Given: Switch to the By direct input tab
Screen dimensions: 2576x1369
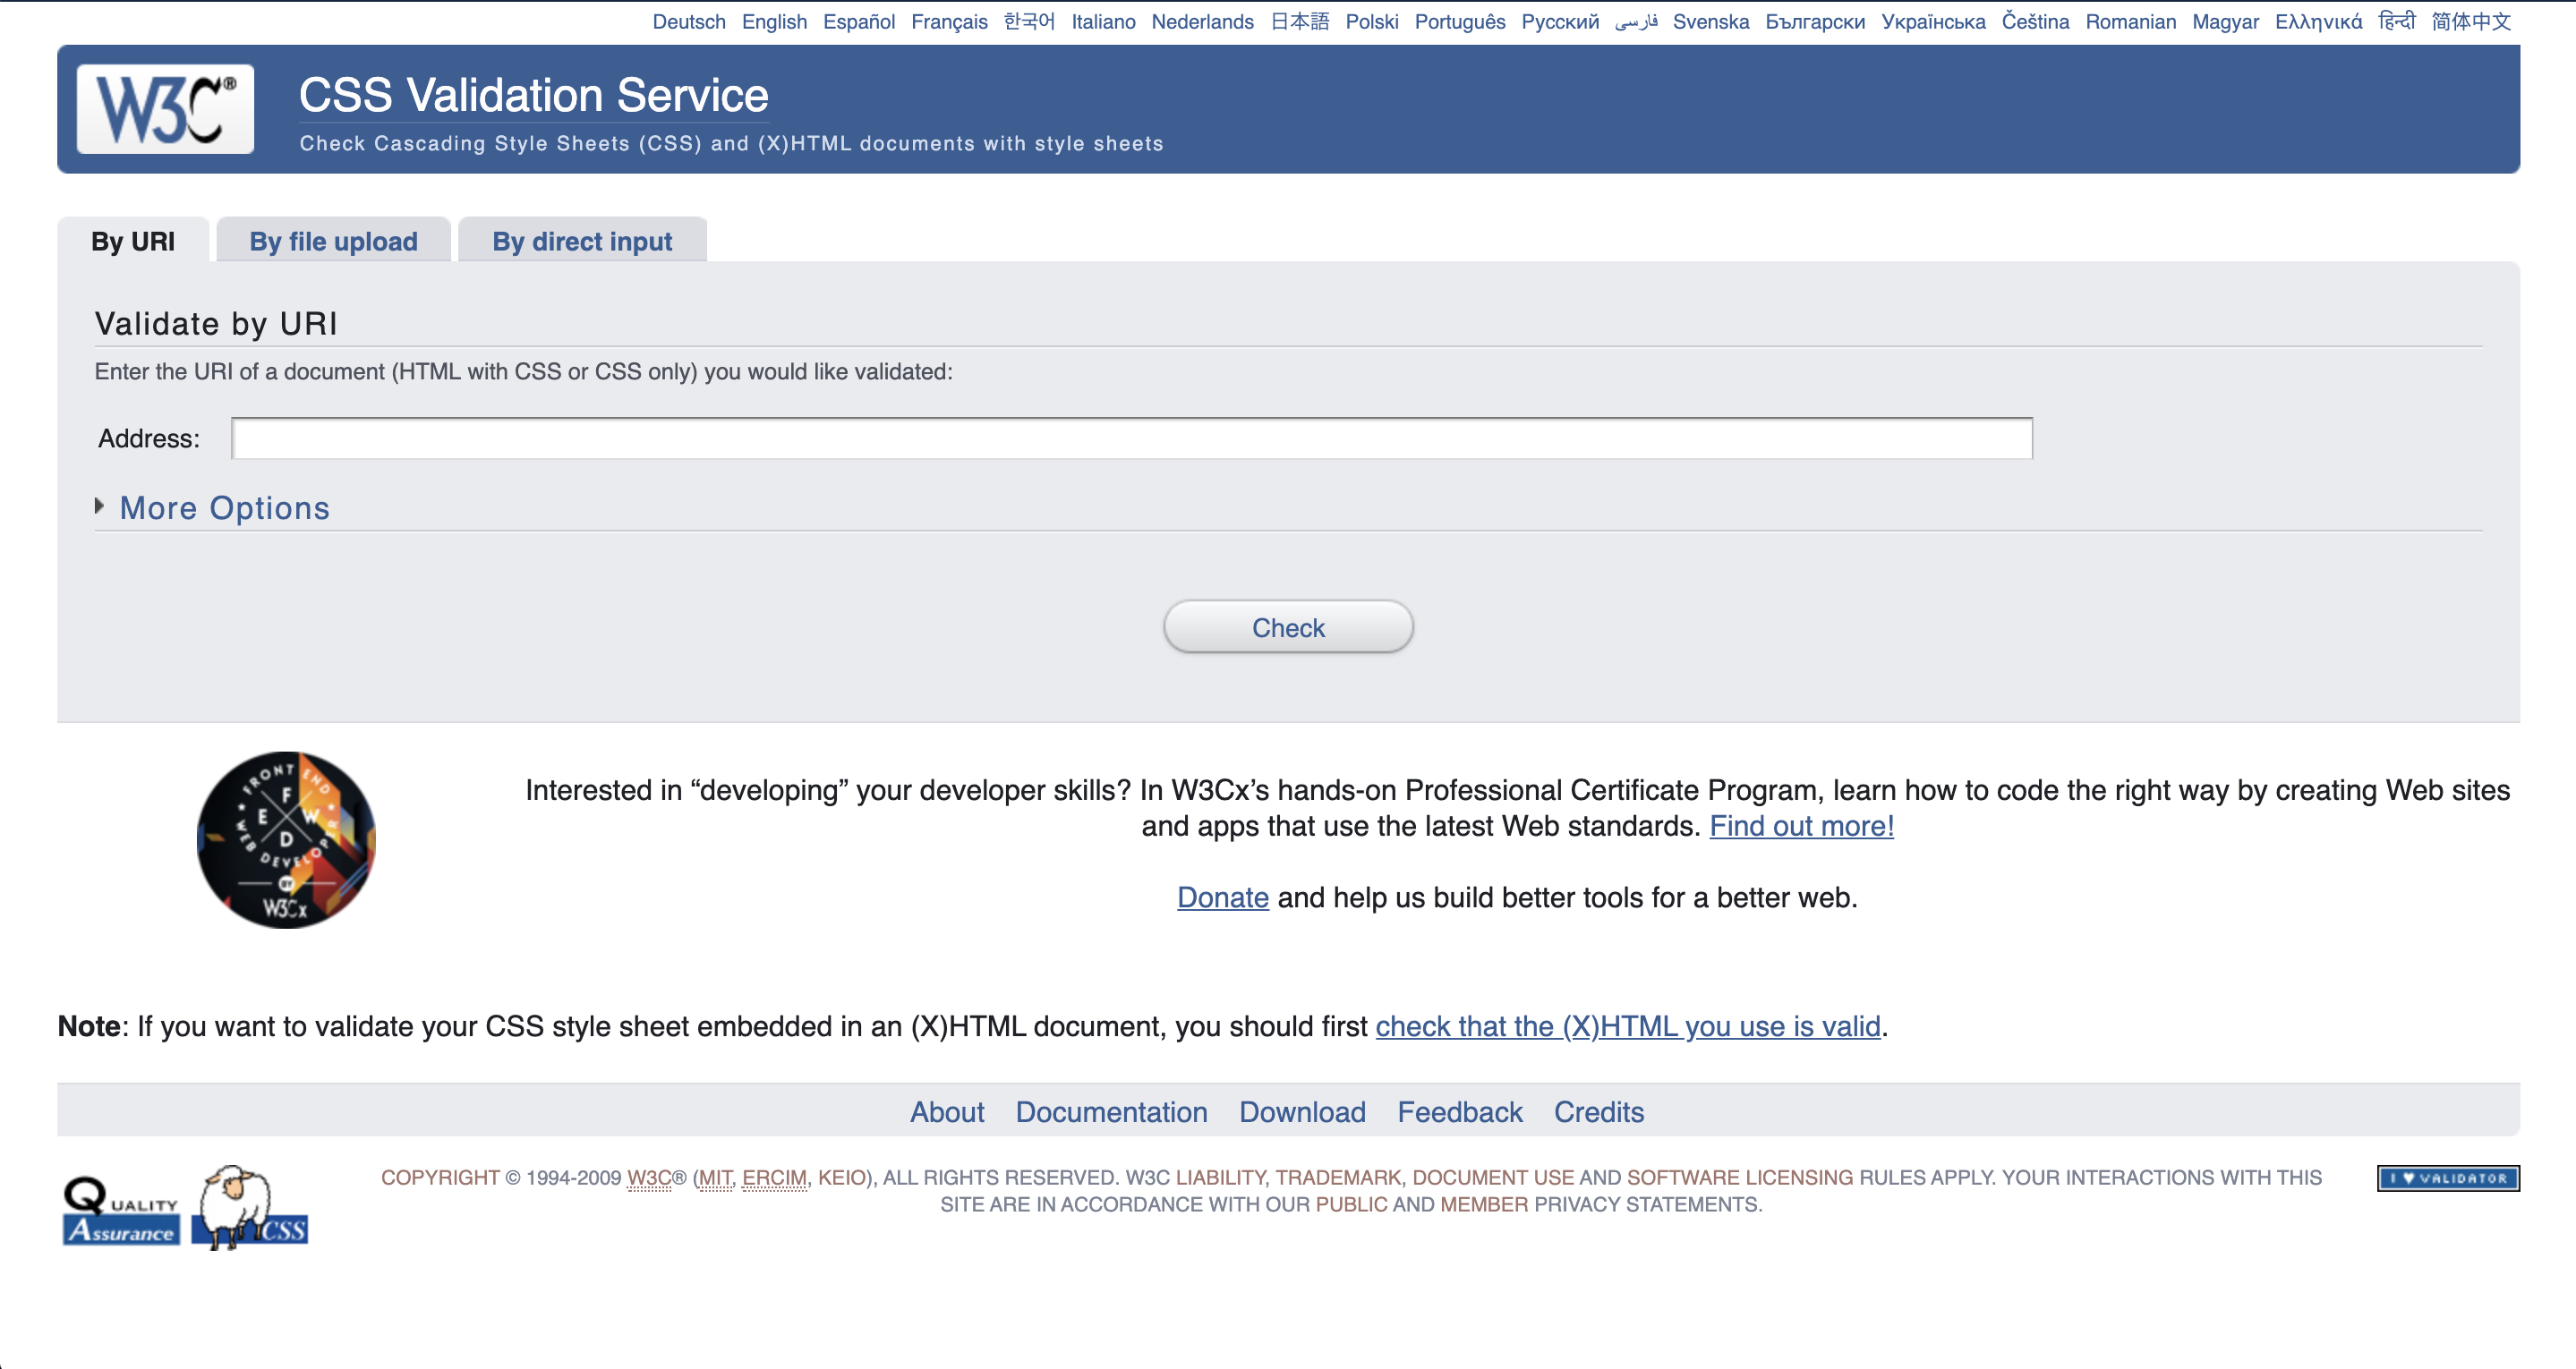Looking at the screenshot, I should [582, 241].
